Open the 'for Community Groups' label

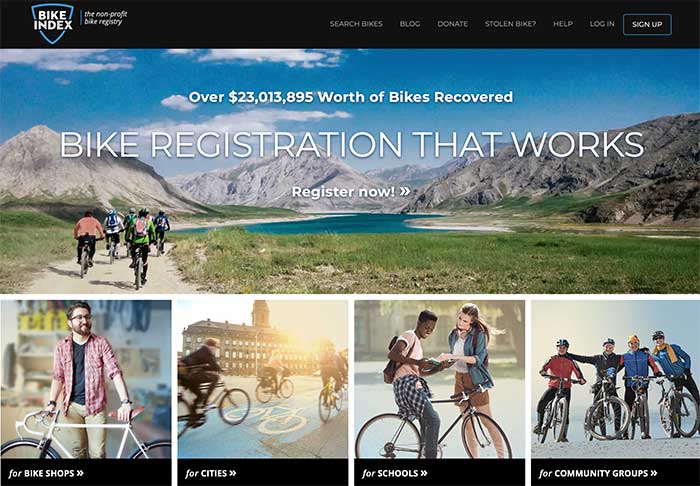(598, 473)
